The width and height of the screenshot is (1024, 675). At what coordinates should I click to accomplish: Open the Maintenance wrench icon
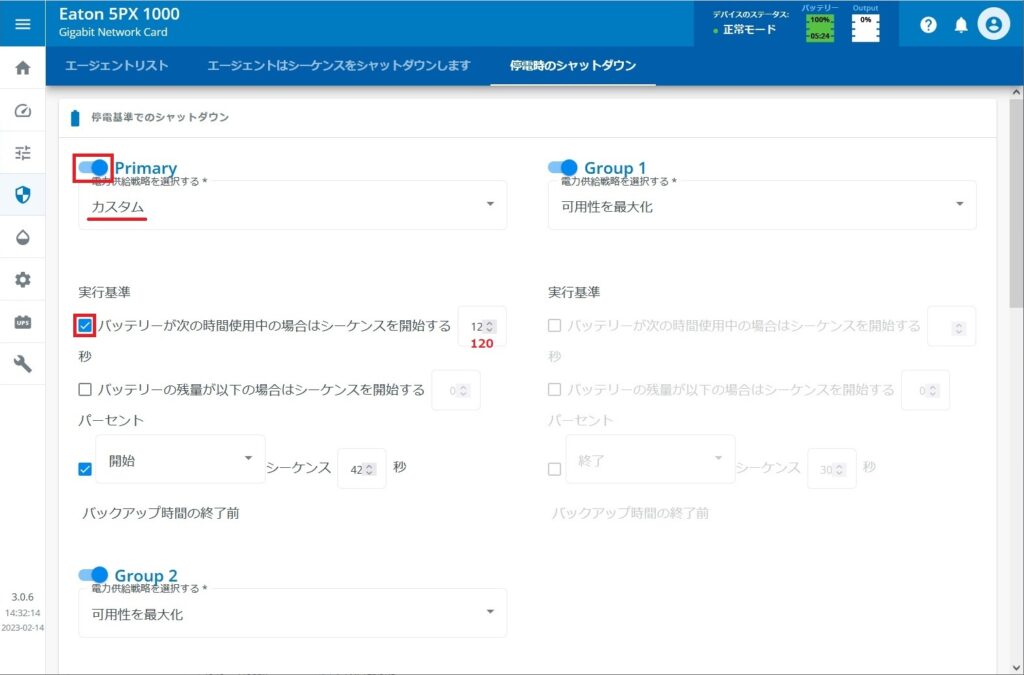click(x=22, y=363)
